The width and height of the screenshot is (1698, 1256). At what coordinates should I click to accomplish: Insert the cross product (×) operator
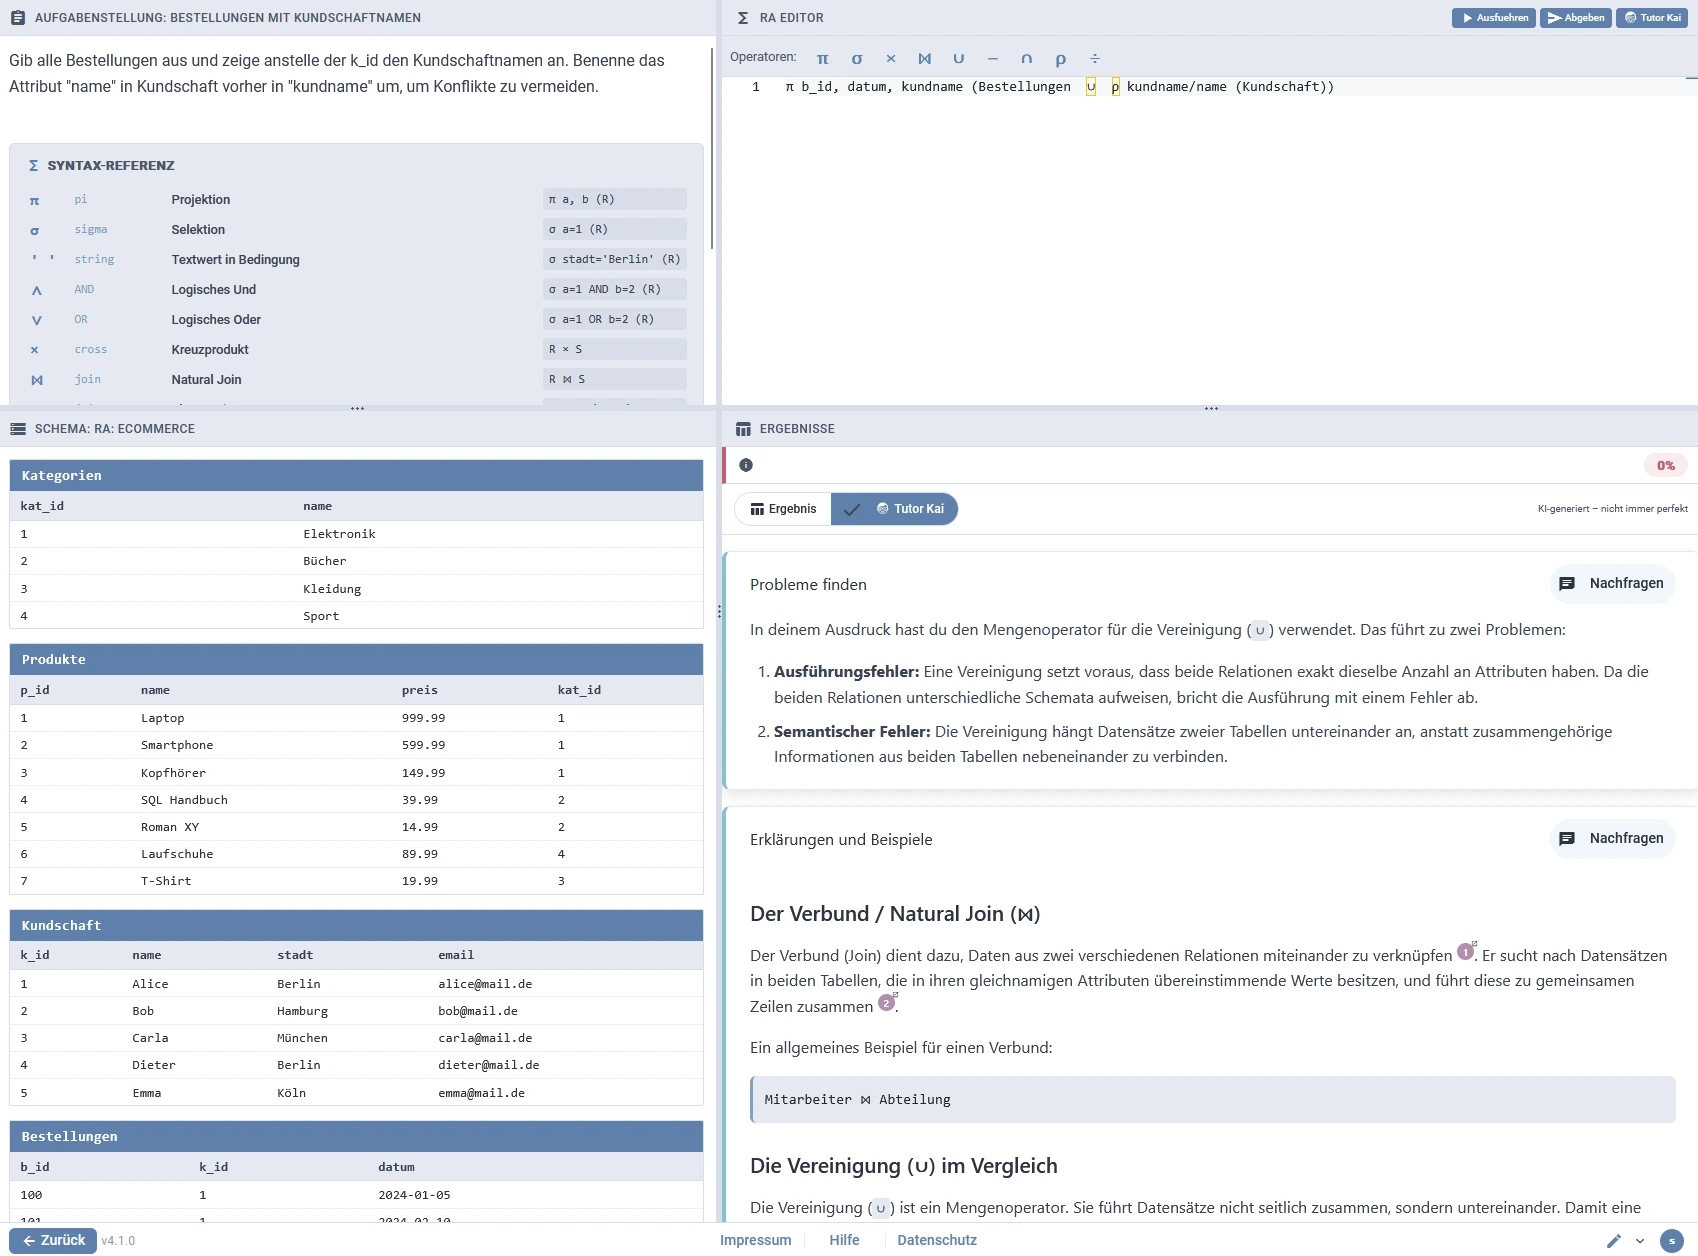[x=891, y=58]
